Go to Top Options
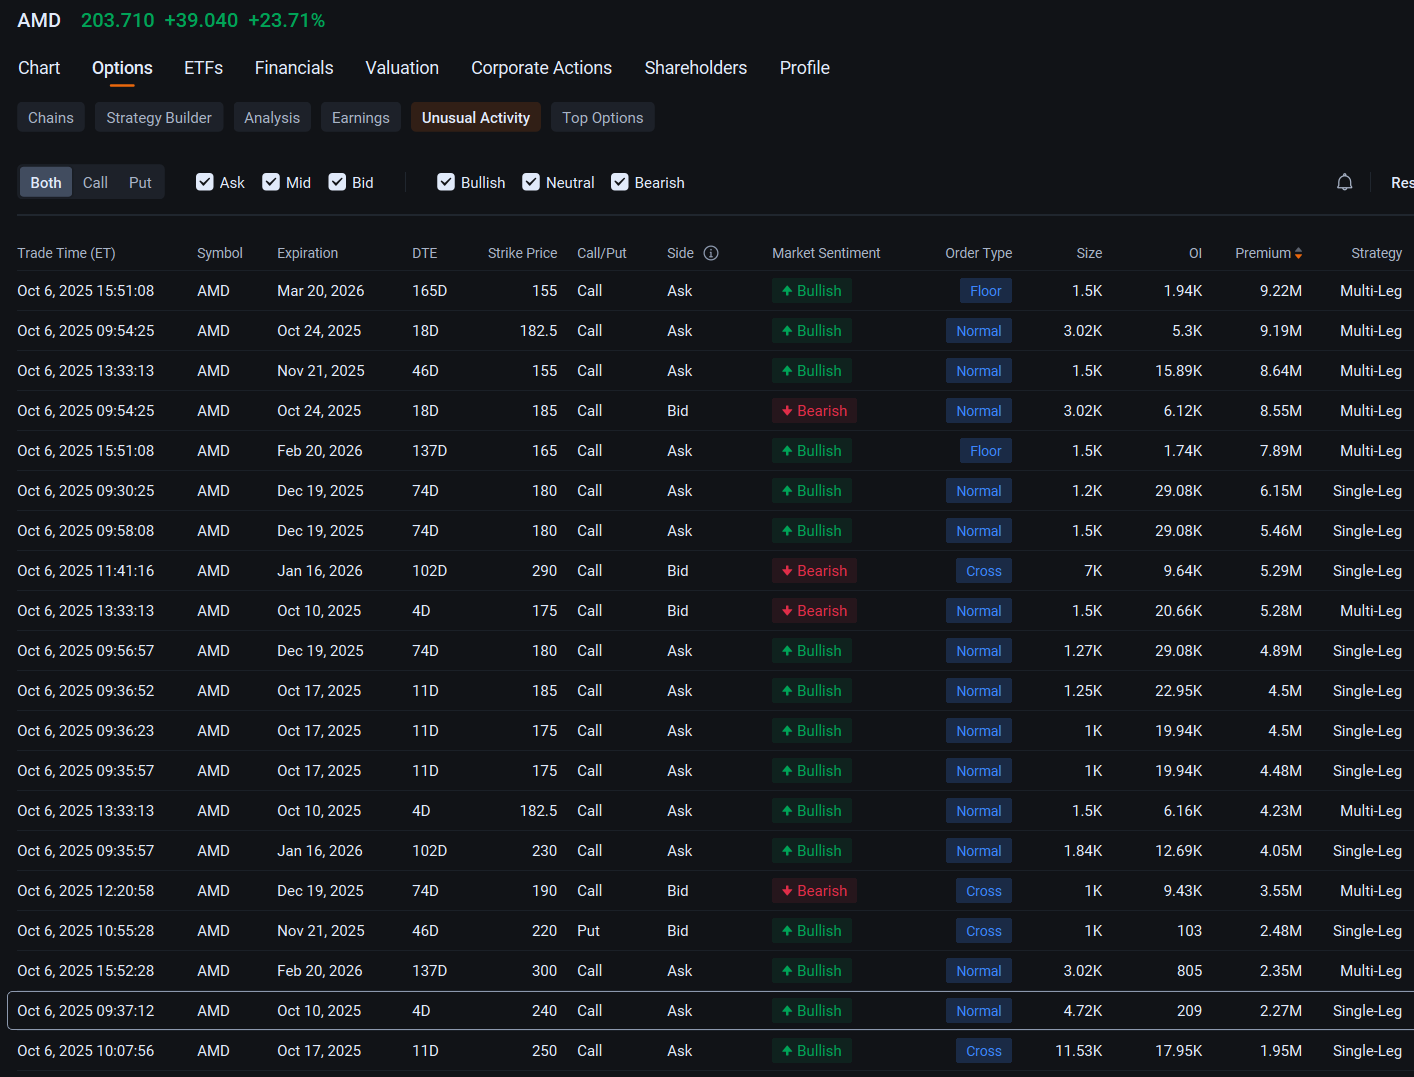 603,117
